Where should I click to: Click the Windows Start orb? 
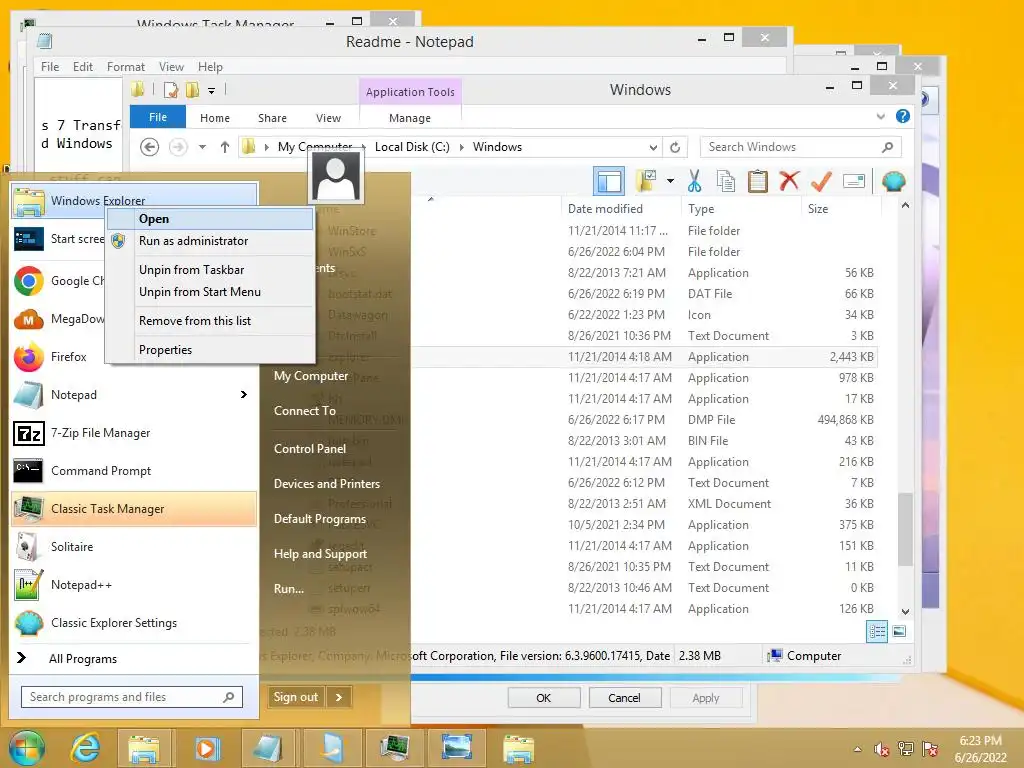coord(26,748)
